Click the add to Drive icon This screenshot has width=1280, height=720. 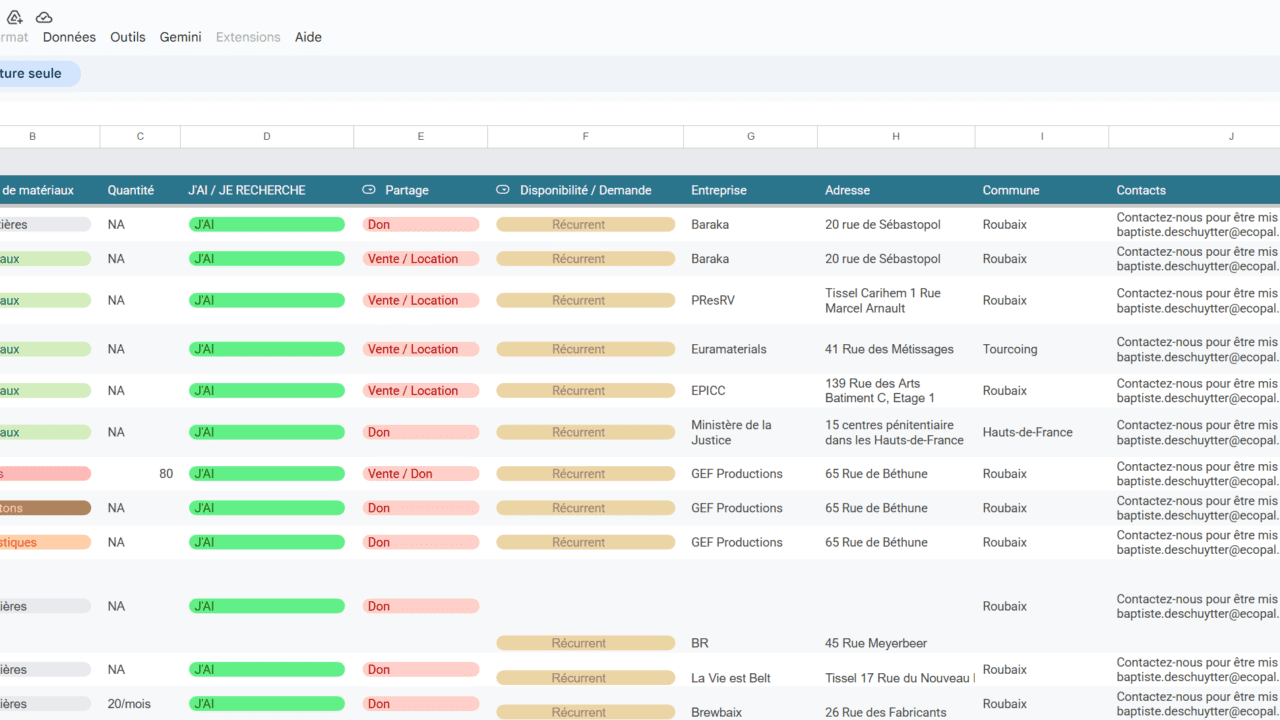[15, 17]
